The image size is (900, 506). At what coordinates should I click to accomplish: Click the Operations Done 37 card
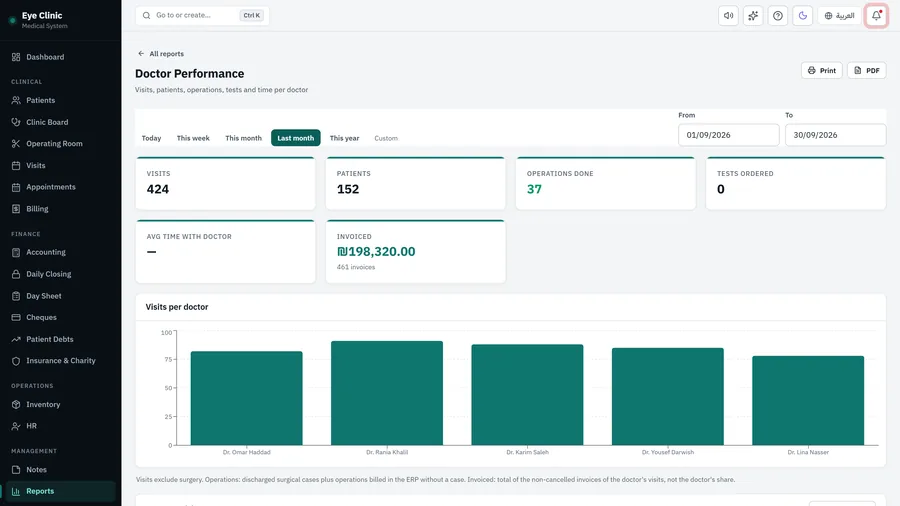(606, 183)
